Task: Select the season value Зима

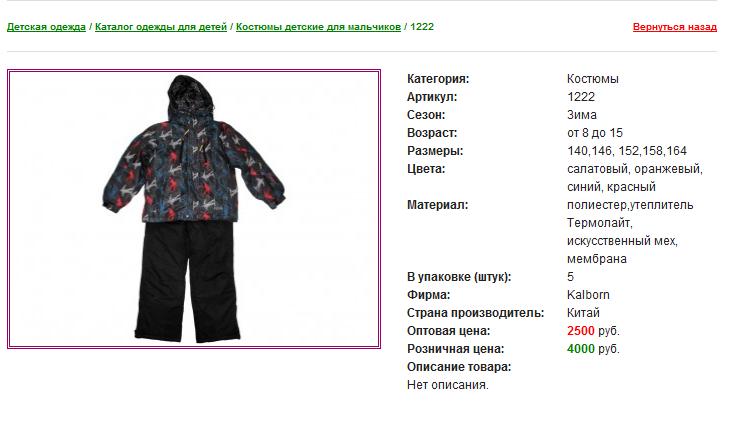Action: 582,115
